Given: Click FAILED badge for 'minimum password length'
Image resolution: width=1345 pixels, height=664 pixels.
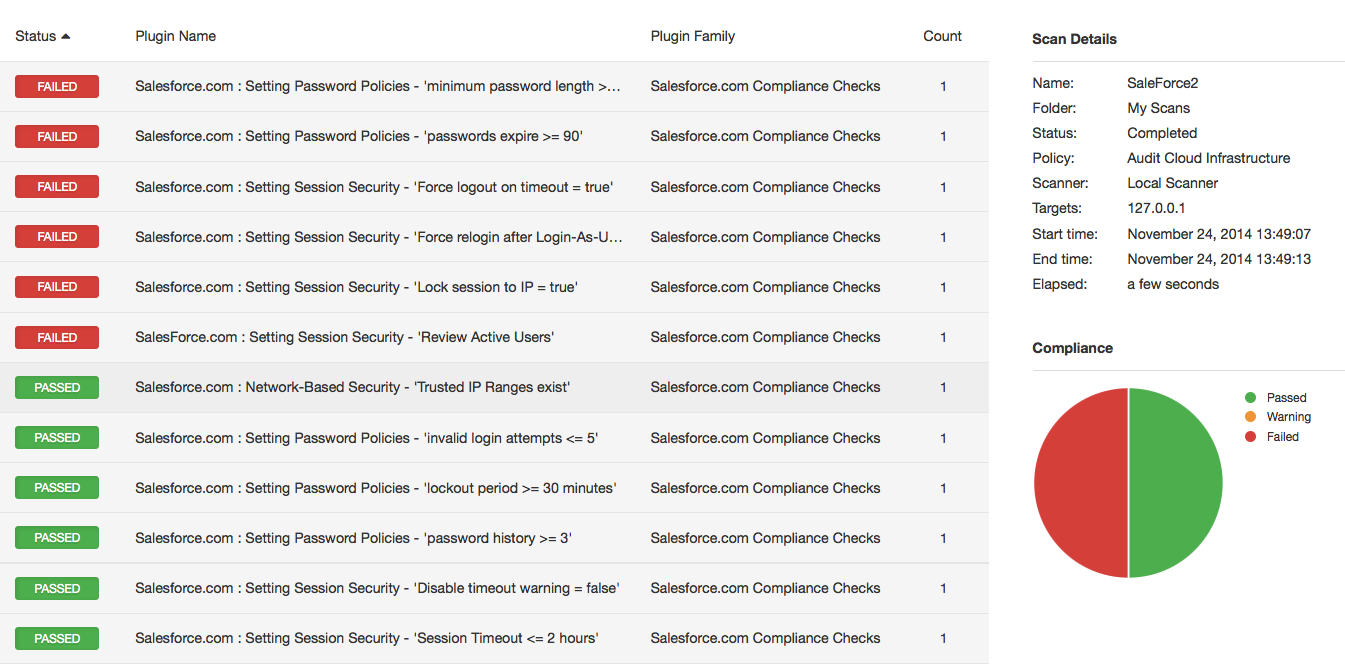Looking at the screenshot, I should (x=57, y=86).
